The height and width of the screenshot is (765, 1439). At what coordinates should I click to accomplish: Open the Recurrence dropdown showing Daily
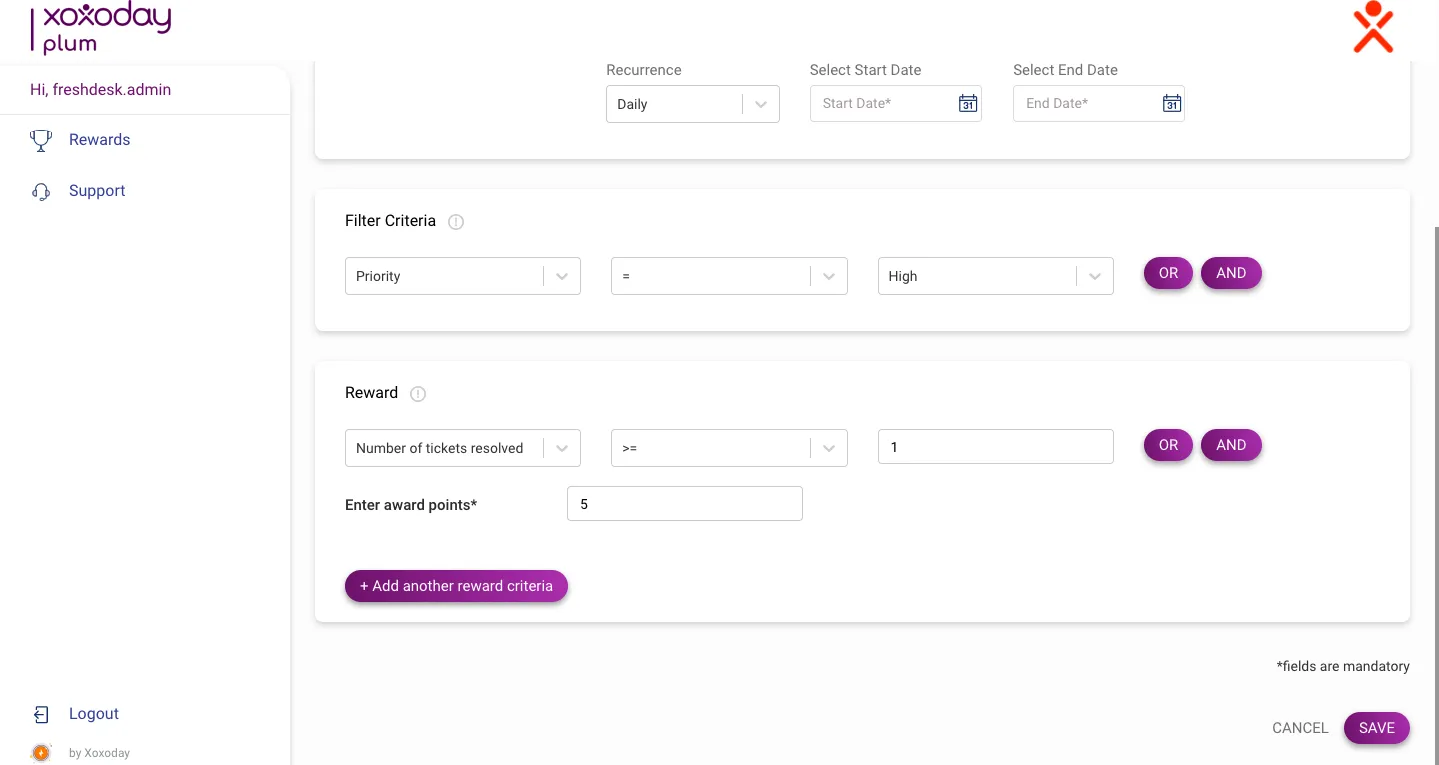760,104
